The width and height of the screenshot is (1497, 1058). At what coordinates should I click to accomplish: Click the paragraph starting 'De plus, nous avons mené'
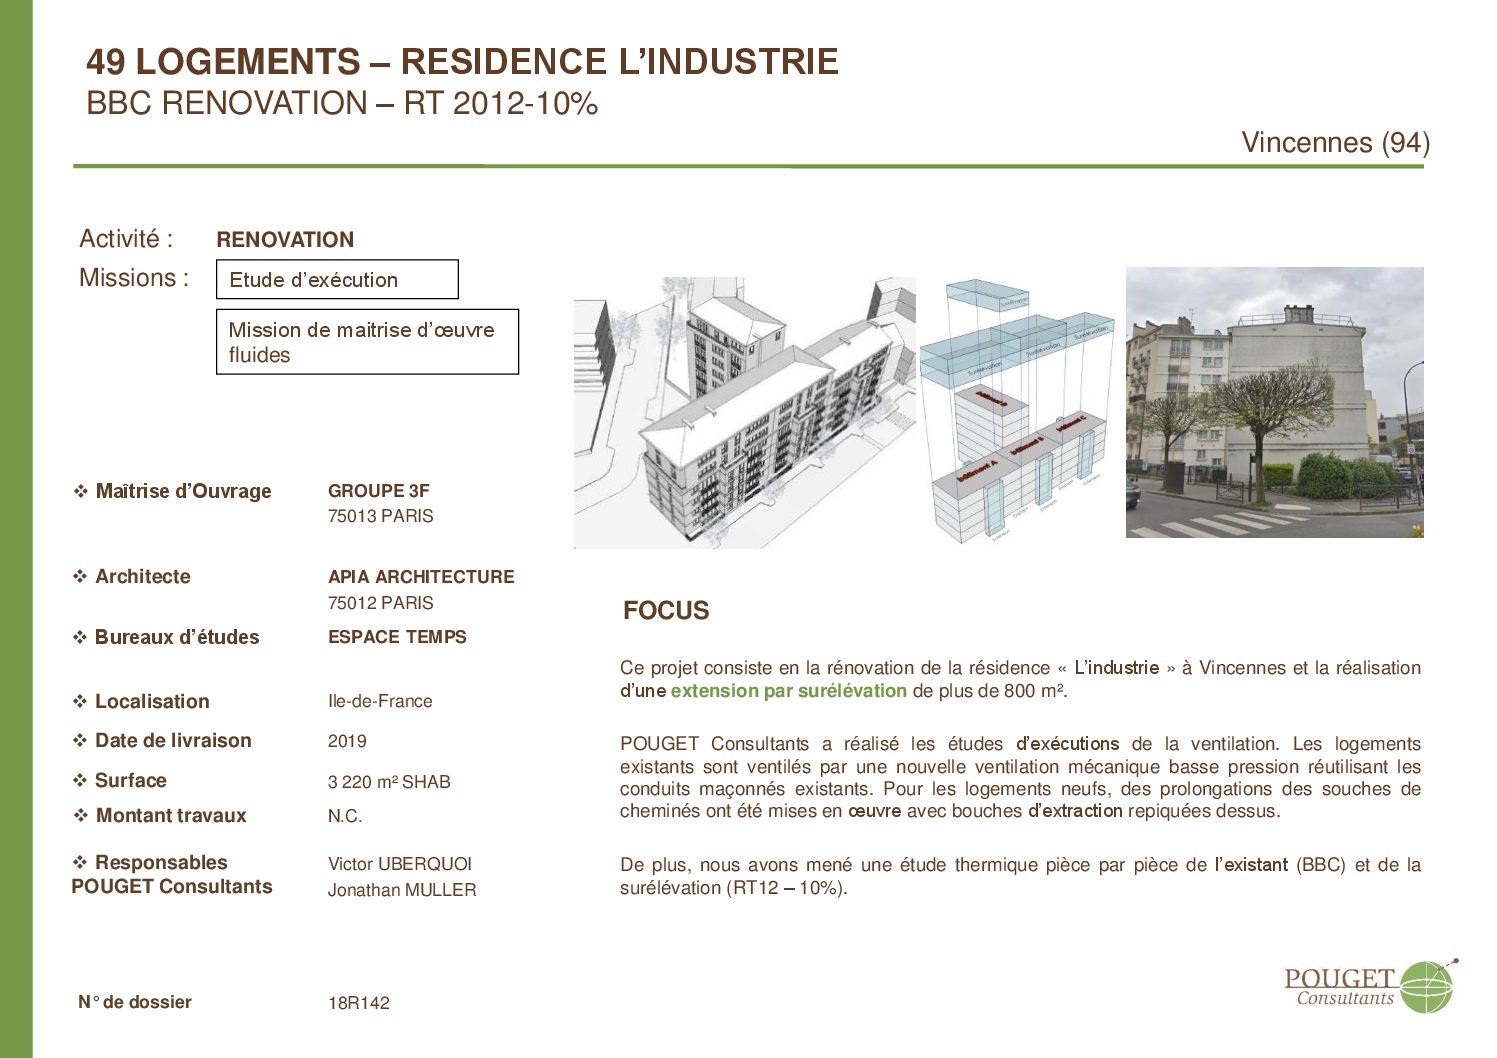coord(1020,876)
